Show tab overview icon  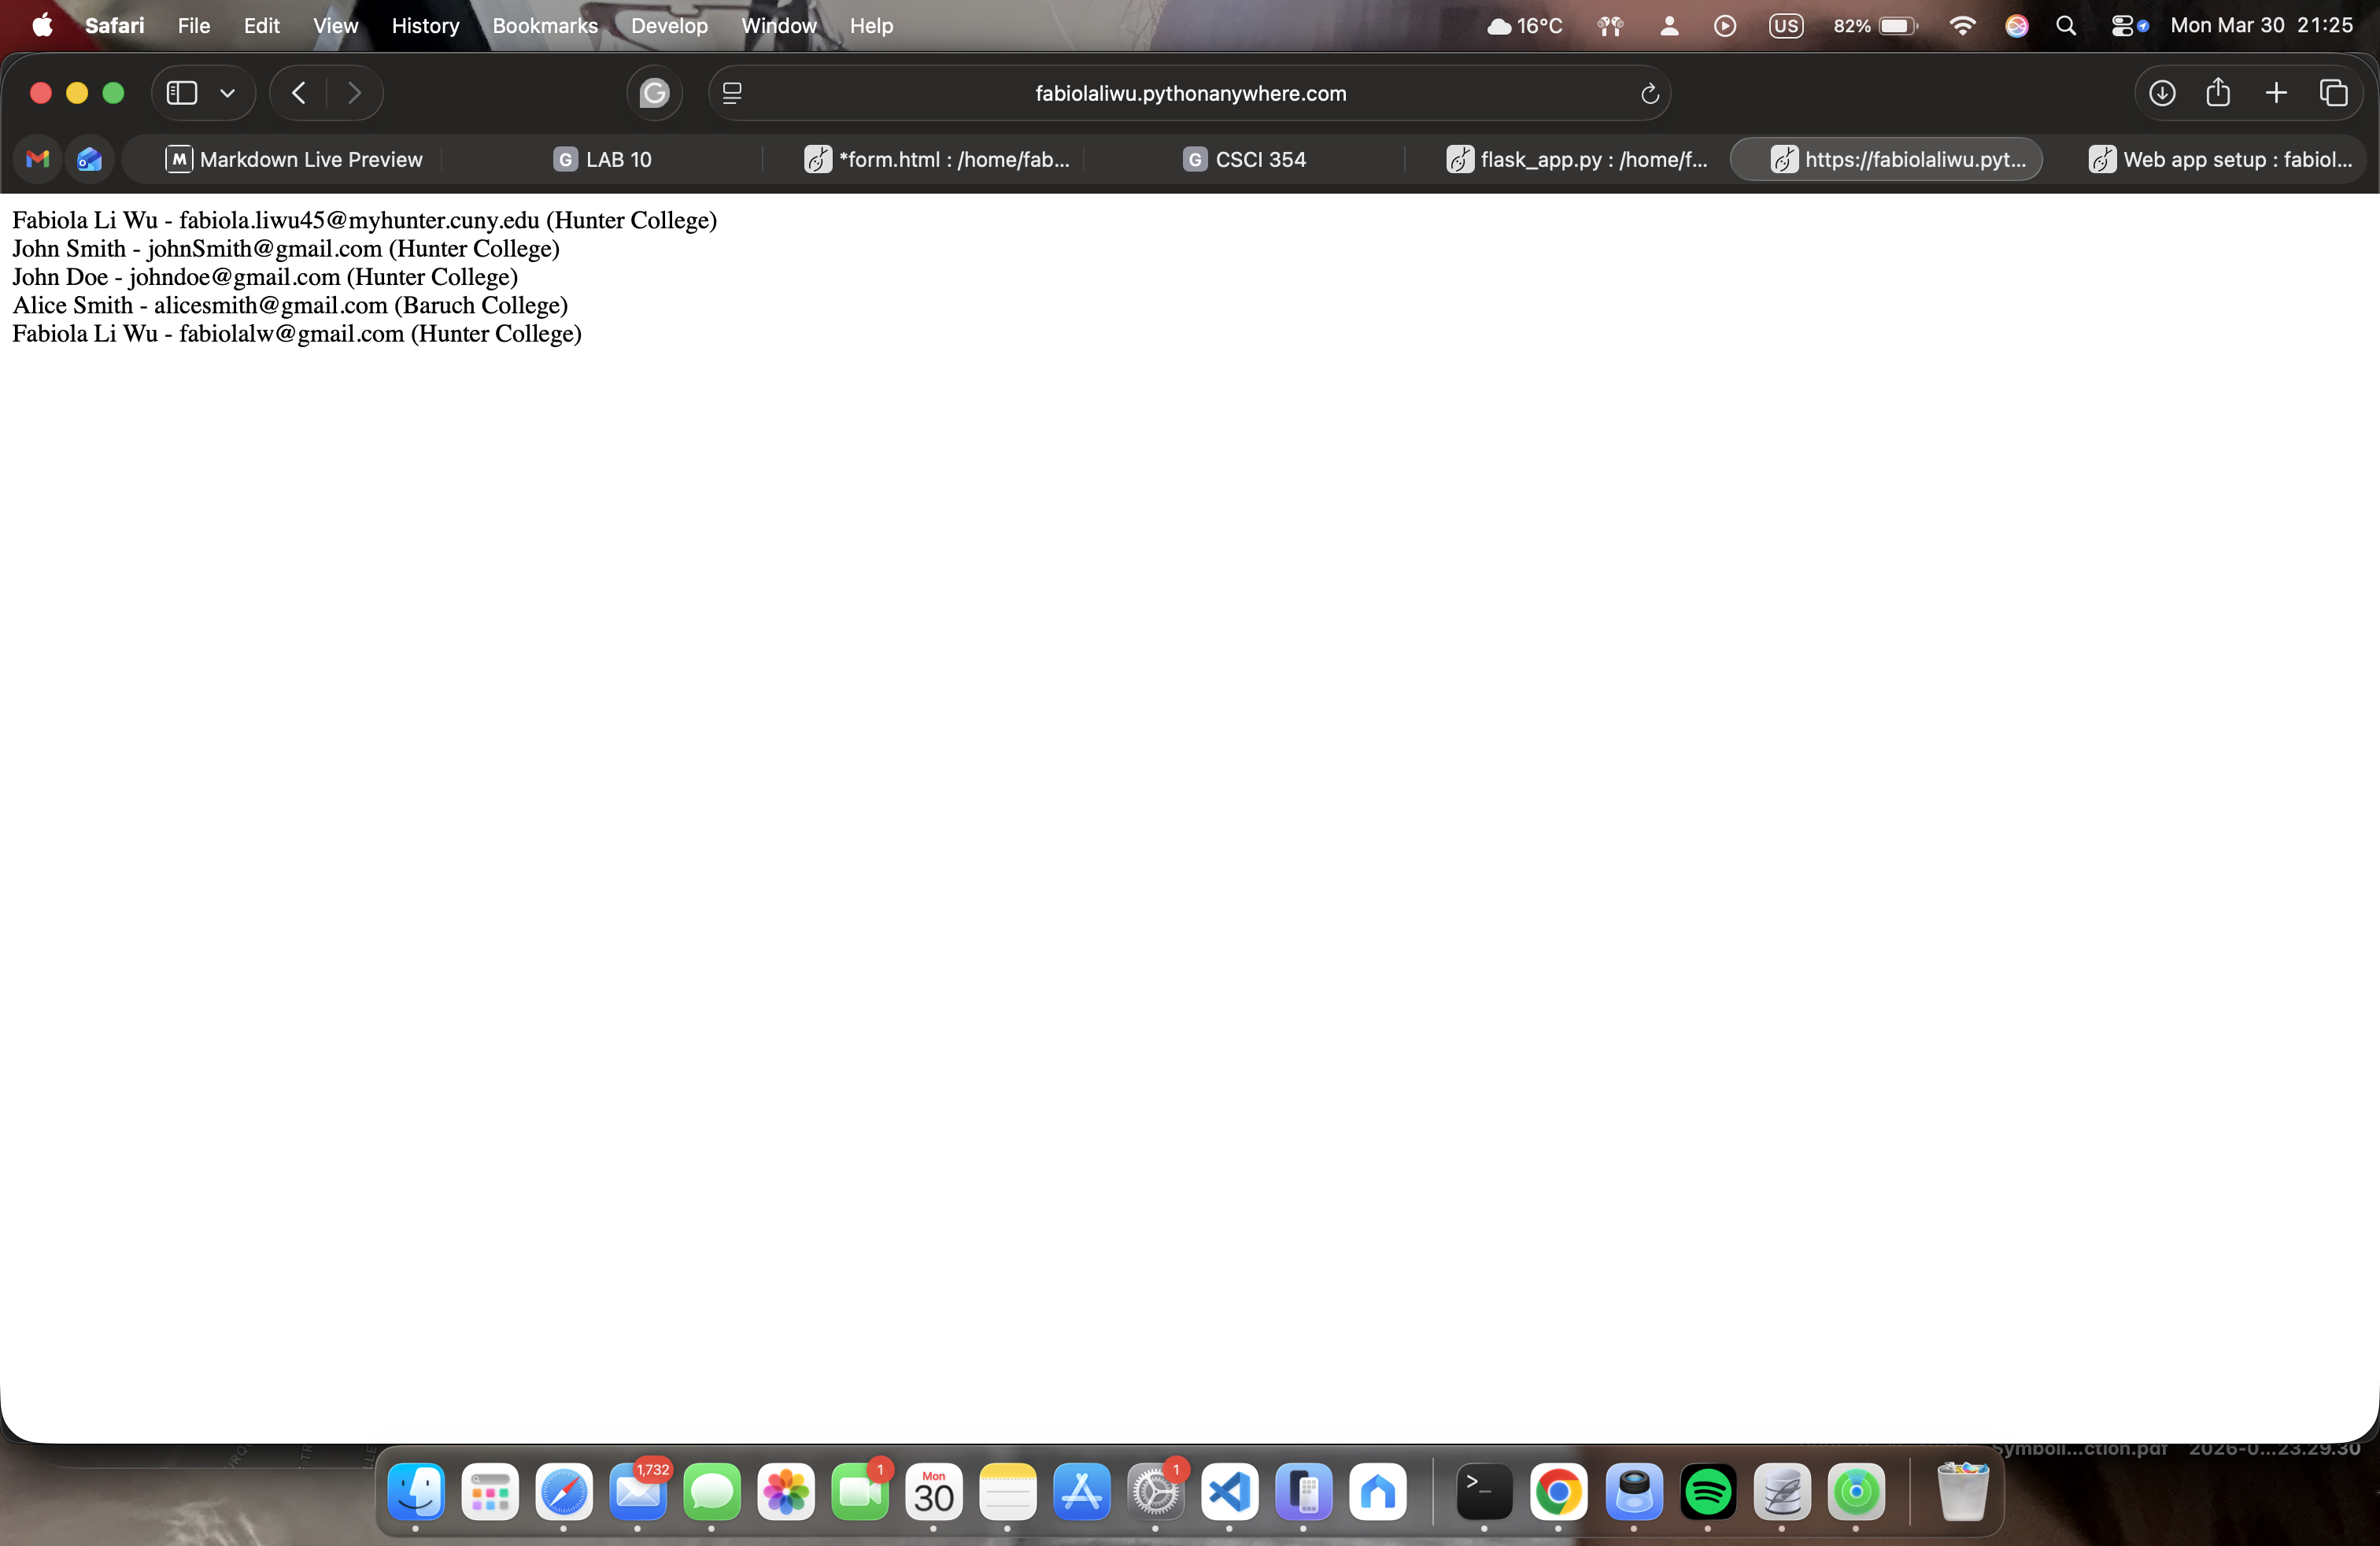pos(2334,93)
